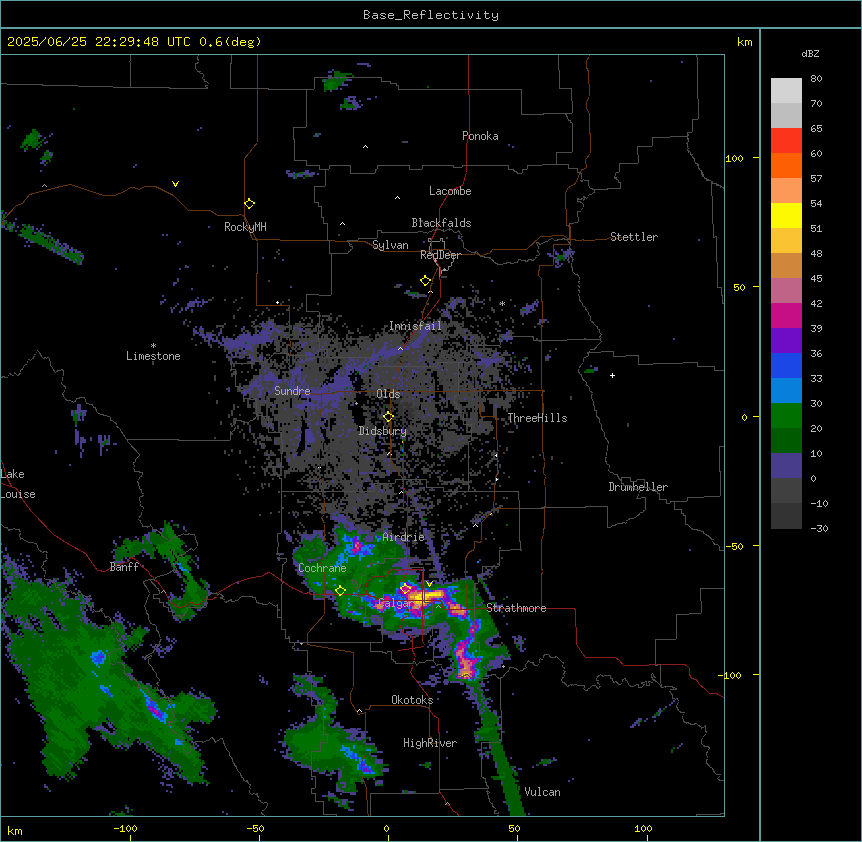Pick the orange 60 dBZ legend swatch
862x842 pixels.
pyautogui.click(x=786, y=165)
